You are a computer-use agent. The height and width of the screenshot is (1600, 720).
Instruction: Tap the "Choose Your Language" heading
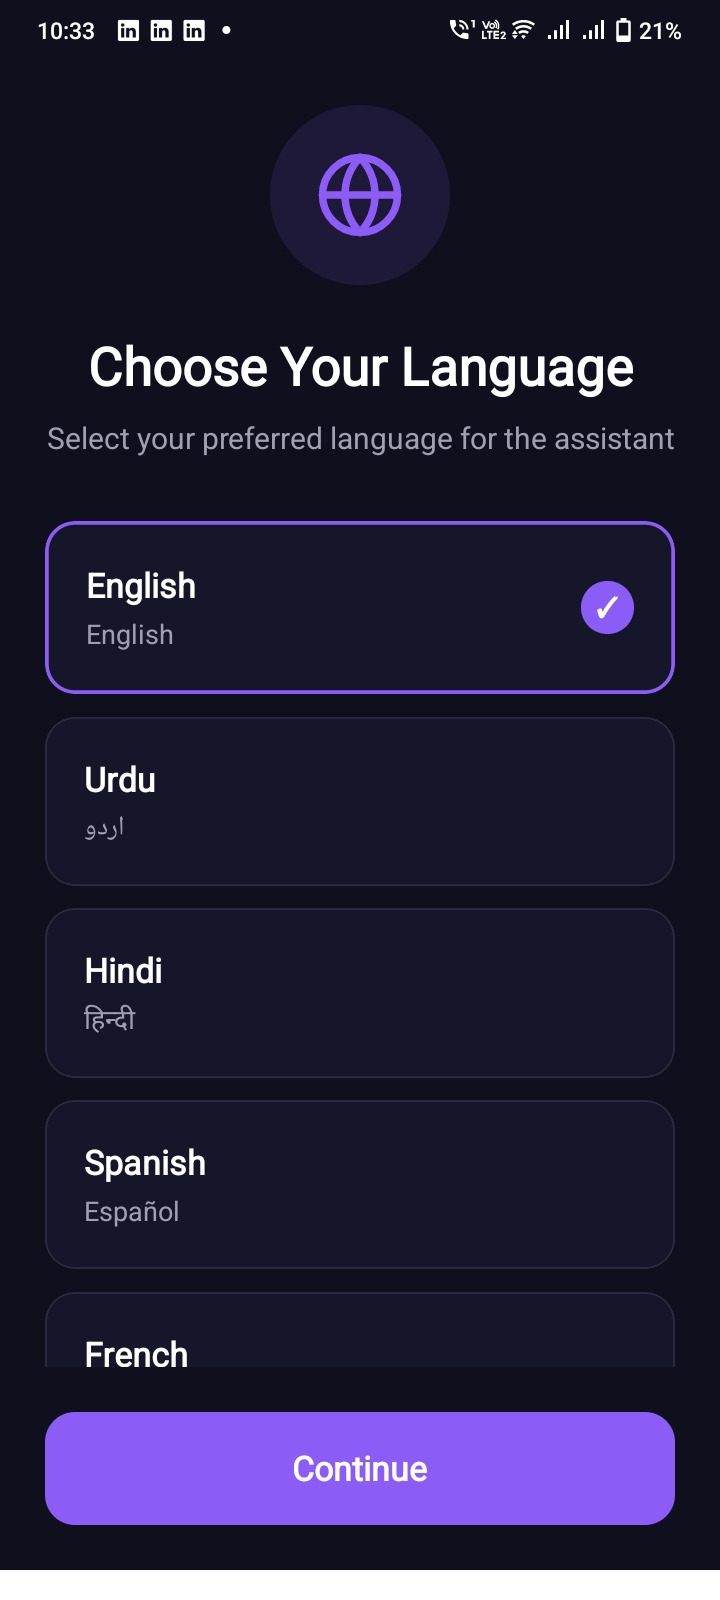[x=361, y=367]
